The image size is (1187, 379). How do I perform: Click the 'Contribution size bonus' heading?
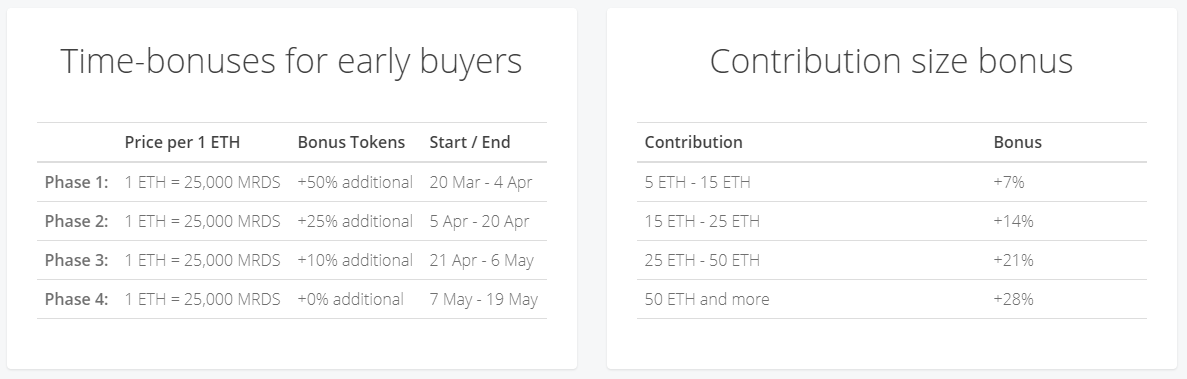click(891, 61)
